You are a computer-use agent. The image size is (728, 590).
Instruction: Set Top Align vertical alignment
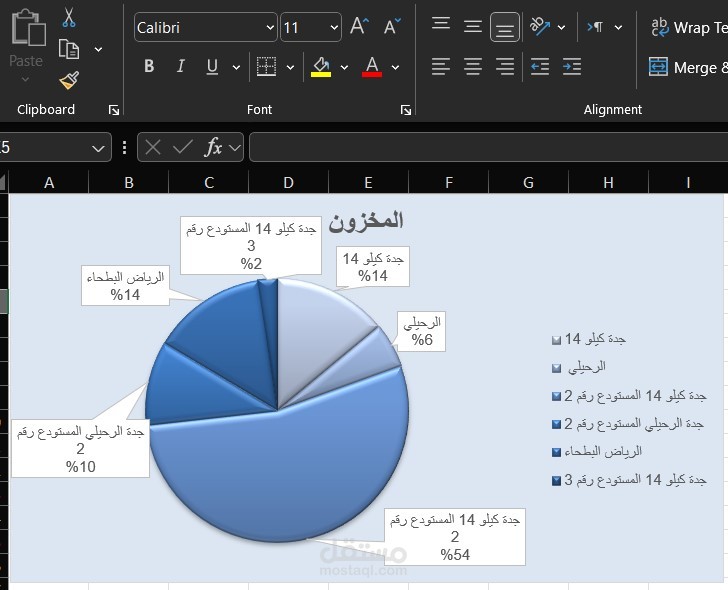tap(441, 24)
